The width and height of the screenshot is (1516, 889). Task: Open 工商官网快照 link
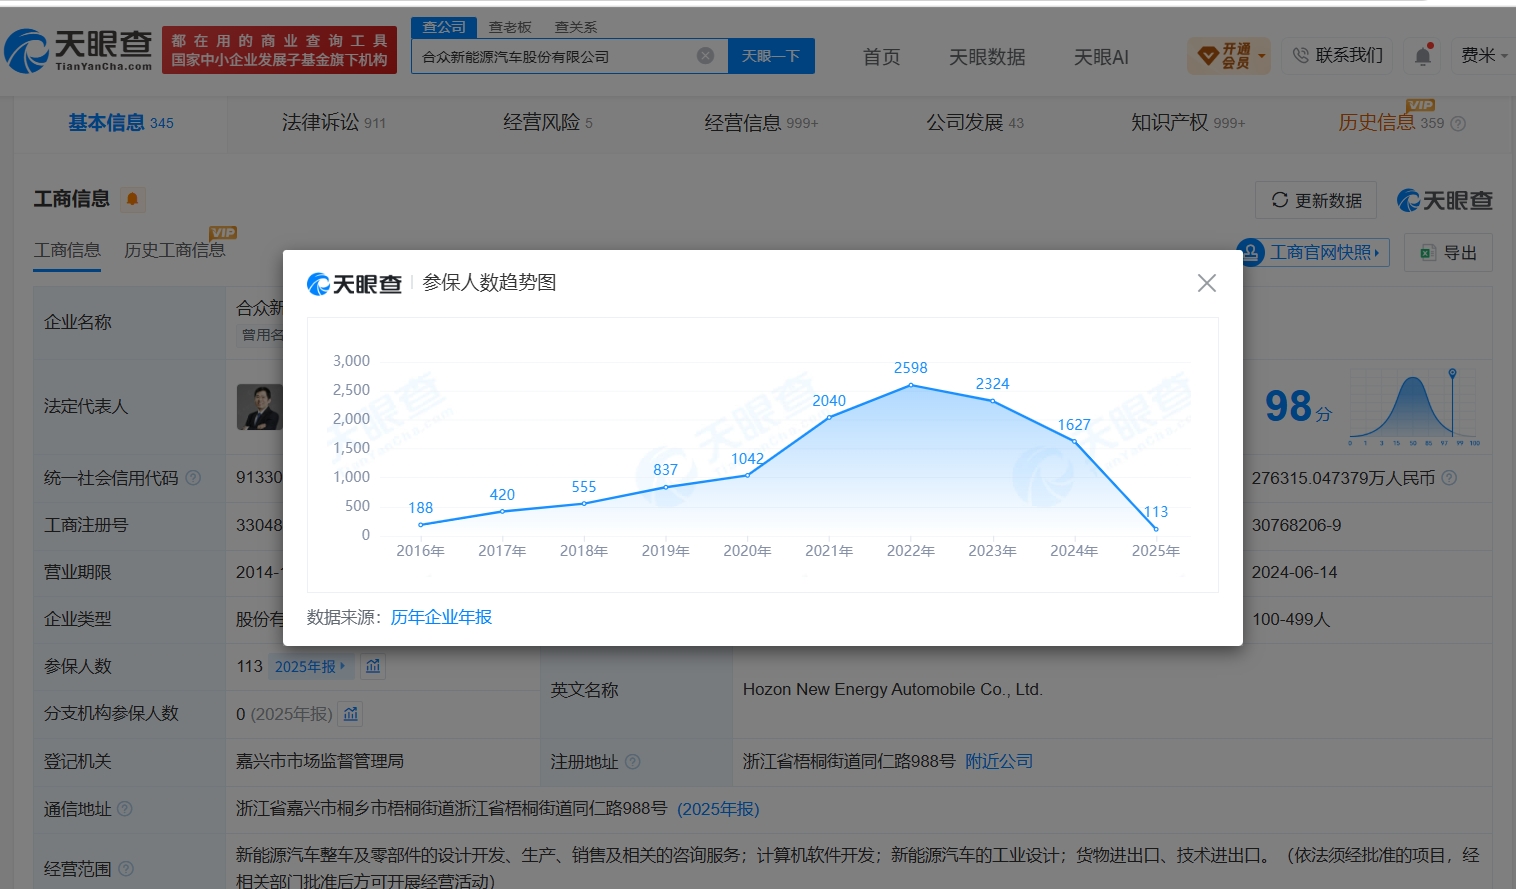coord(1313,253)
